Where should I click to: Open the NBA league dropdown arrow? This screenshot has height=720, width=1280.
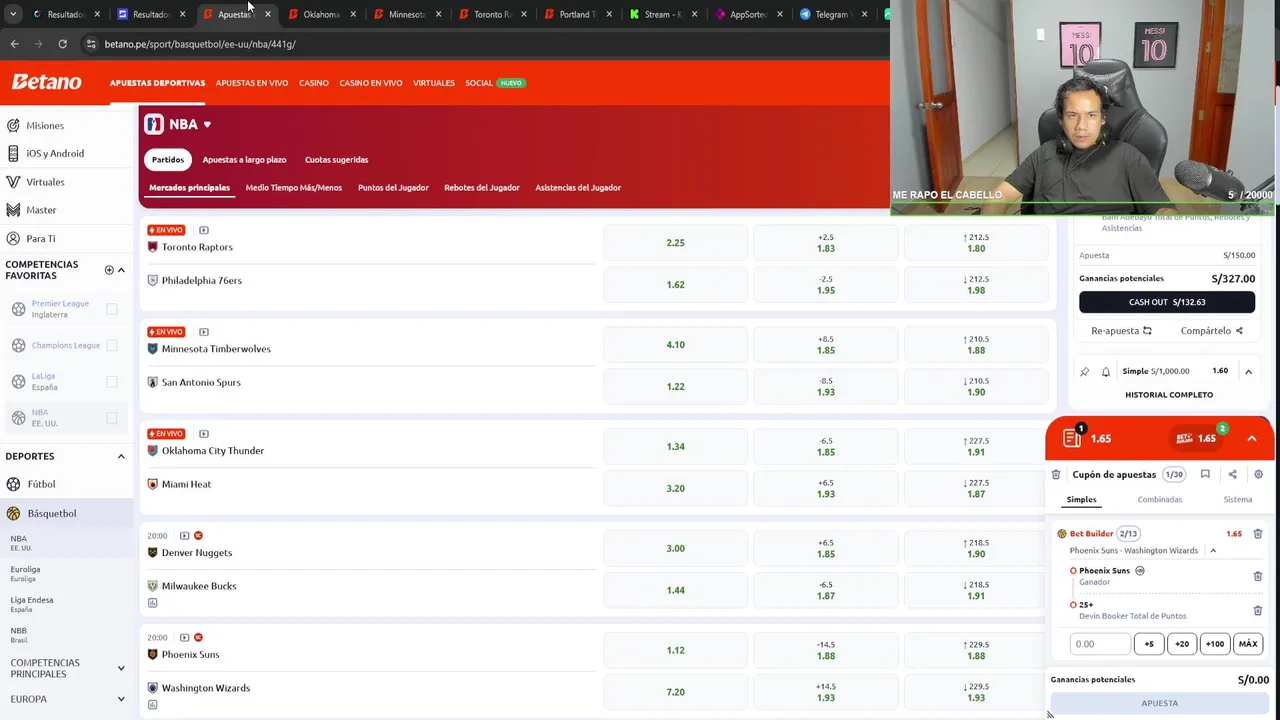[207, 125]
